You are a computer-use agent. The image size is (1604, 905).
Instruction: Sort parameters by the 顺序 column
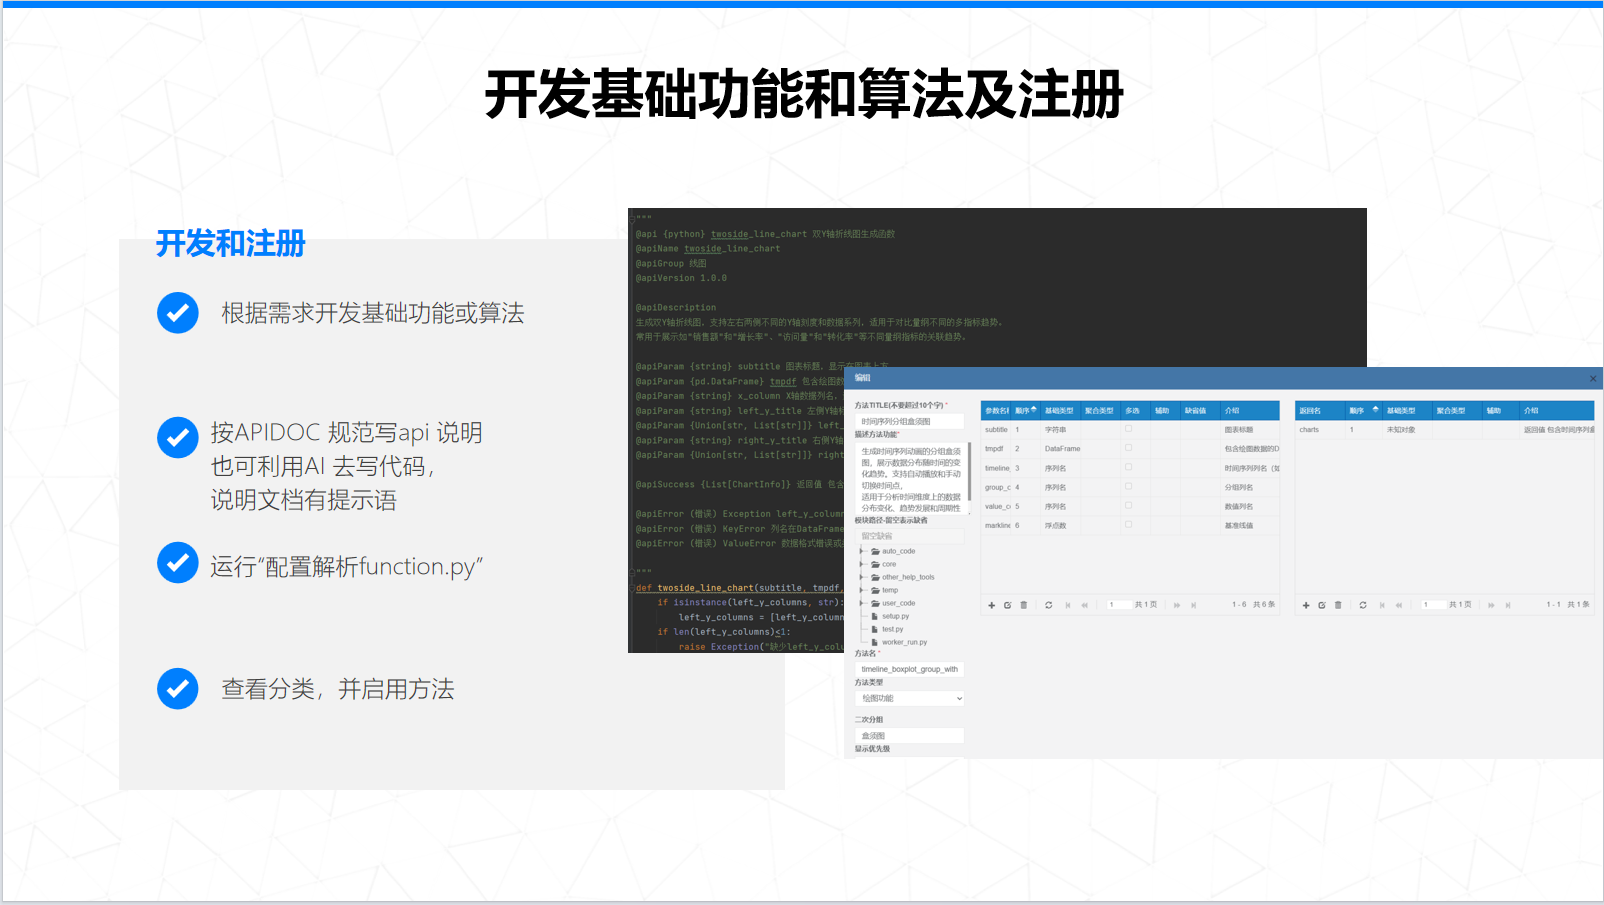1026,410
